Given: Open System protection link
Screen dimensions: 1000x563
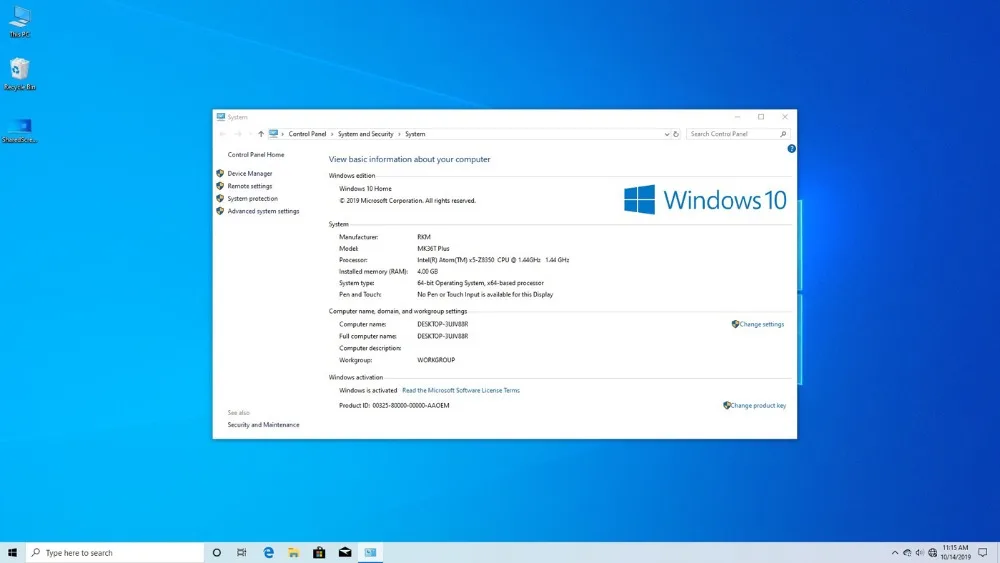Looking at the screenshot, I should 253,198.
